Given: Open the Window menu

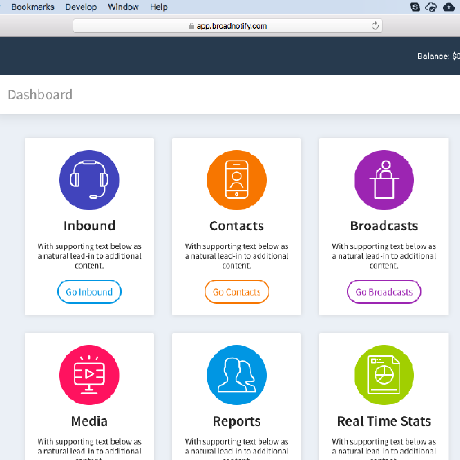Looking at the screenshot, I should (x=123, y=7).
